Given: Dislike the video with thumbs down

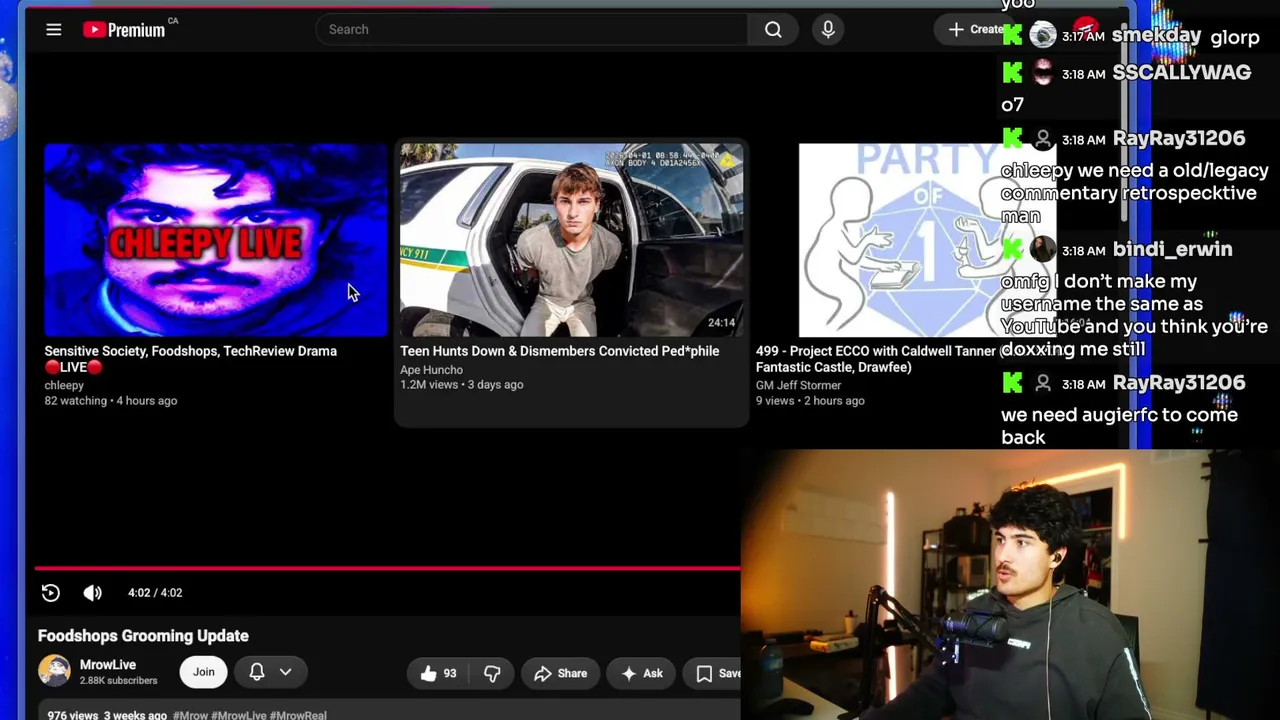Looking at the screenshot, I should (x=492, y=673).
